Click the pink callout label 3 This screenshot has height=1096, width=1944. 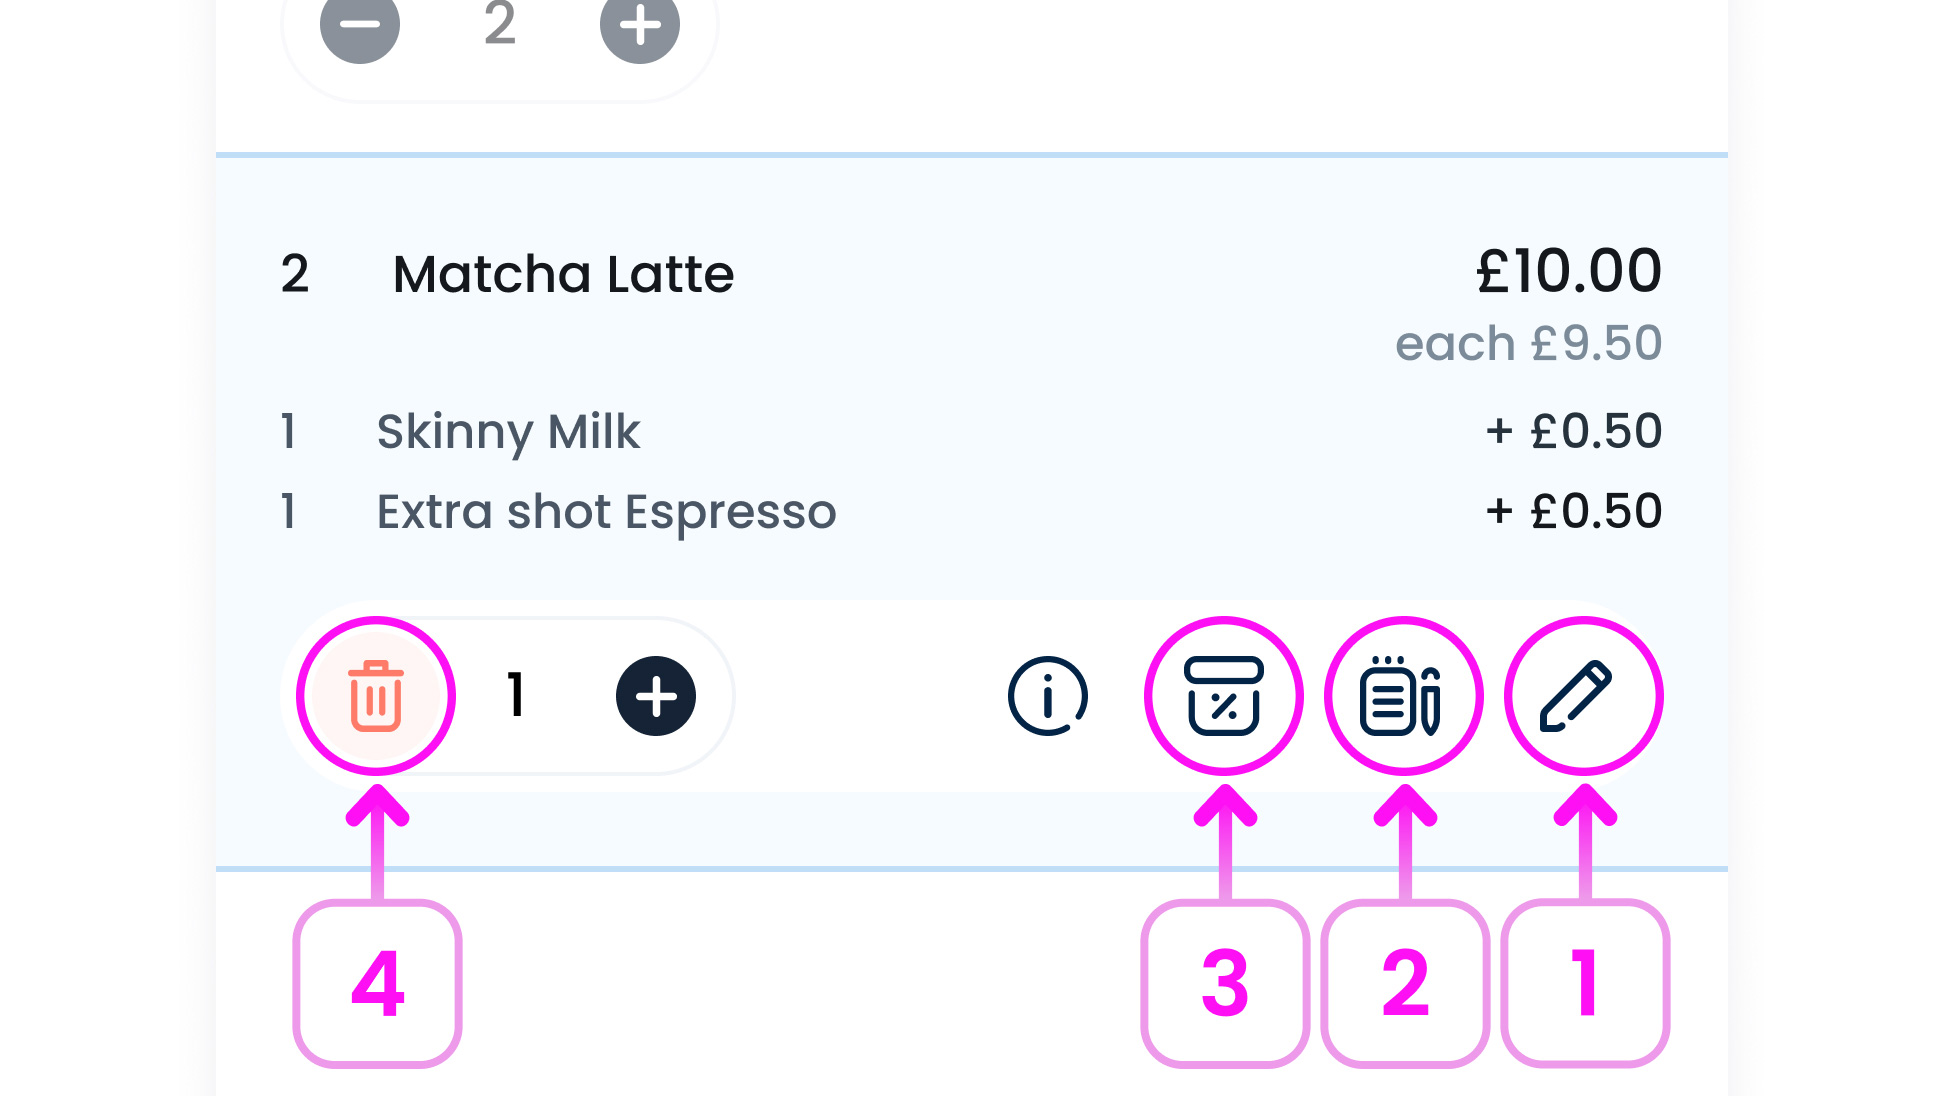click(x=1225, y=984)
